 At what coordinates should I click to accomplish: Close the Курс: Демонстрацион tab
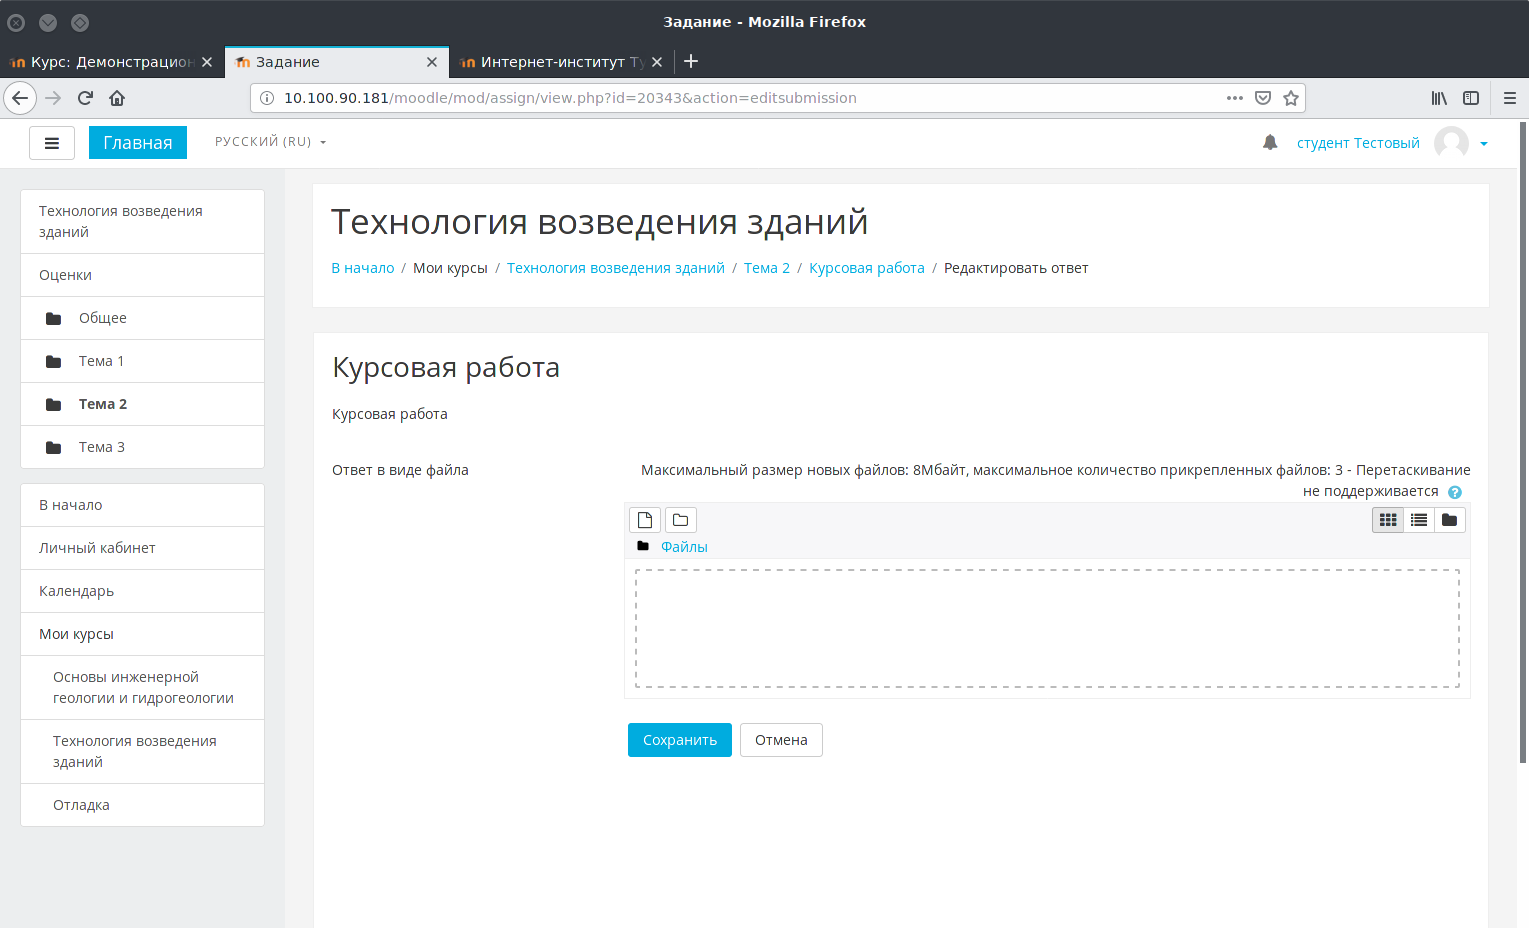[x=207, y=62]
